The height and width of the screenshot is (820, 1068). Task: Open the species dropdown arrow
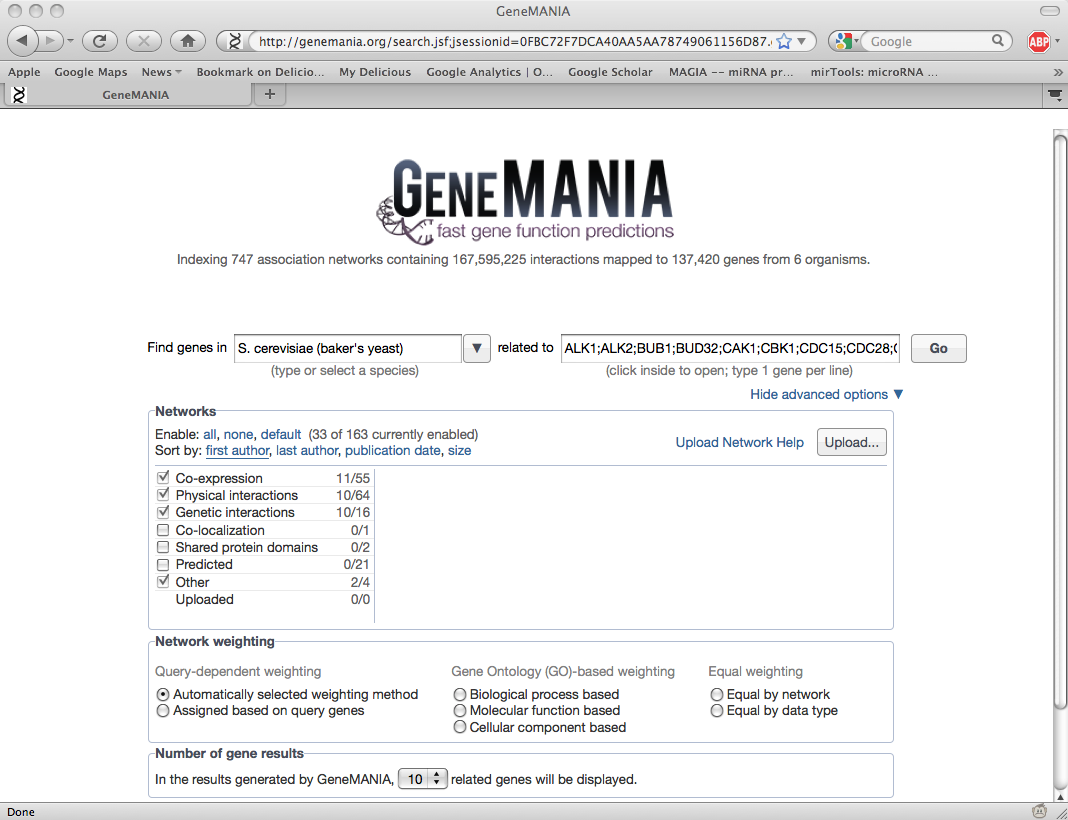click(x=477, y=348)
